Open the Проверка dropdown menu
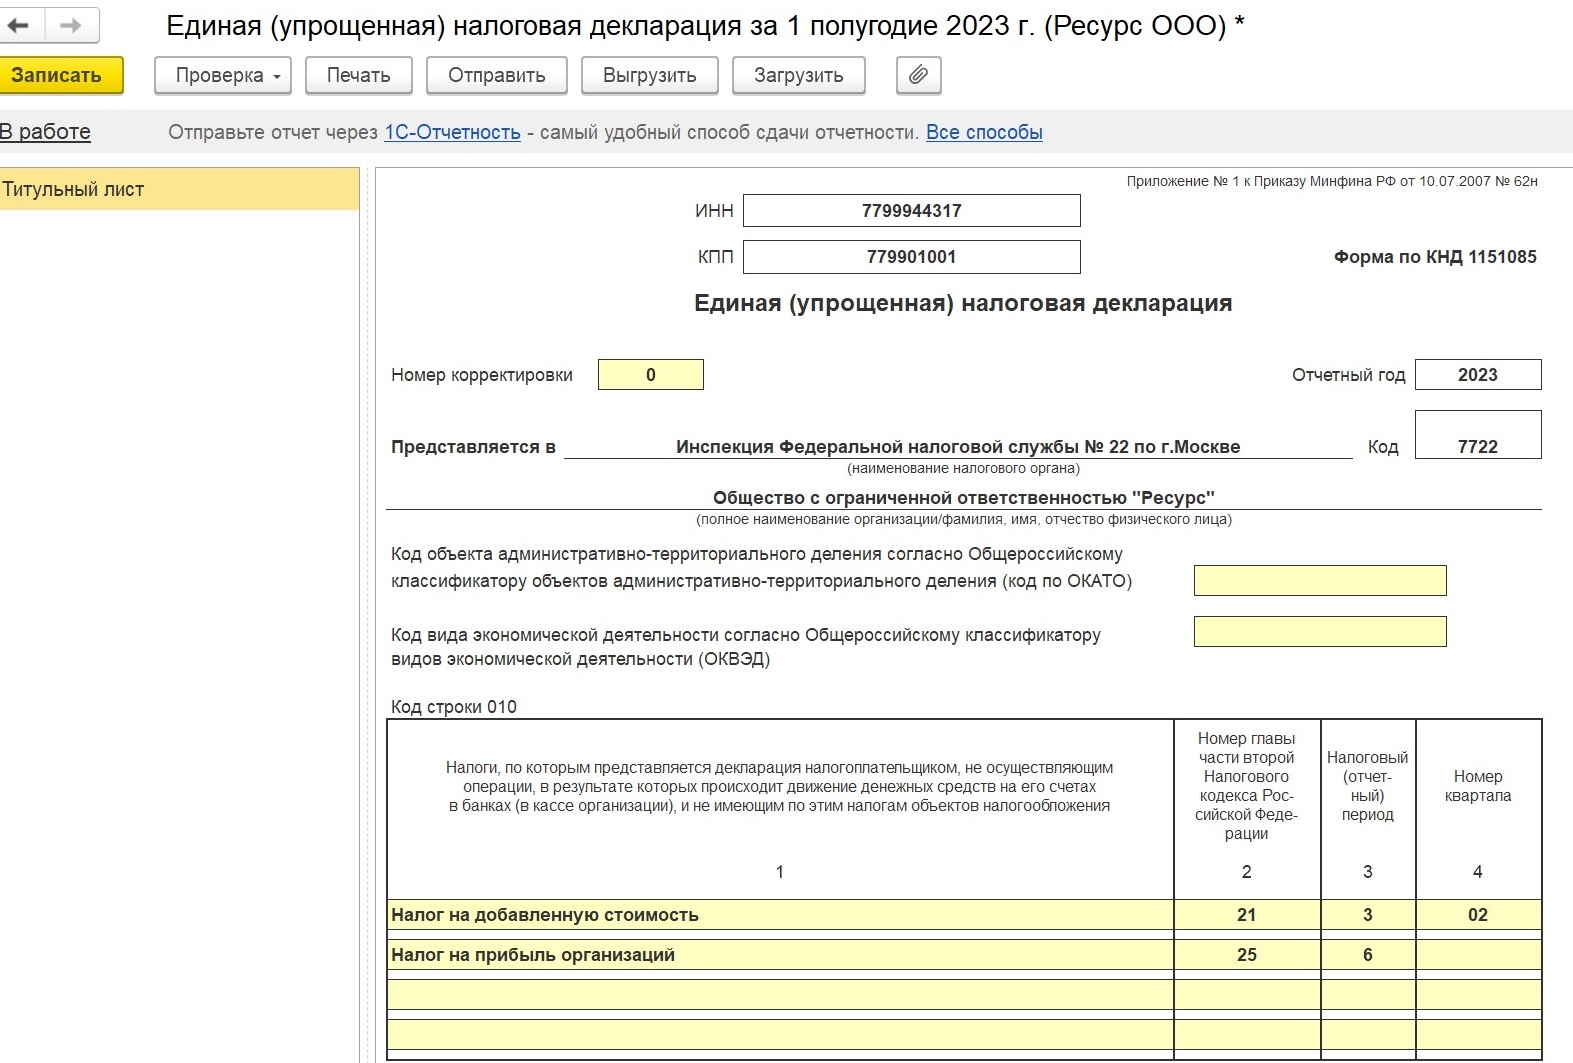This screenshot has height=1063, width=1573. (223, 75)
